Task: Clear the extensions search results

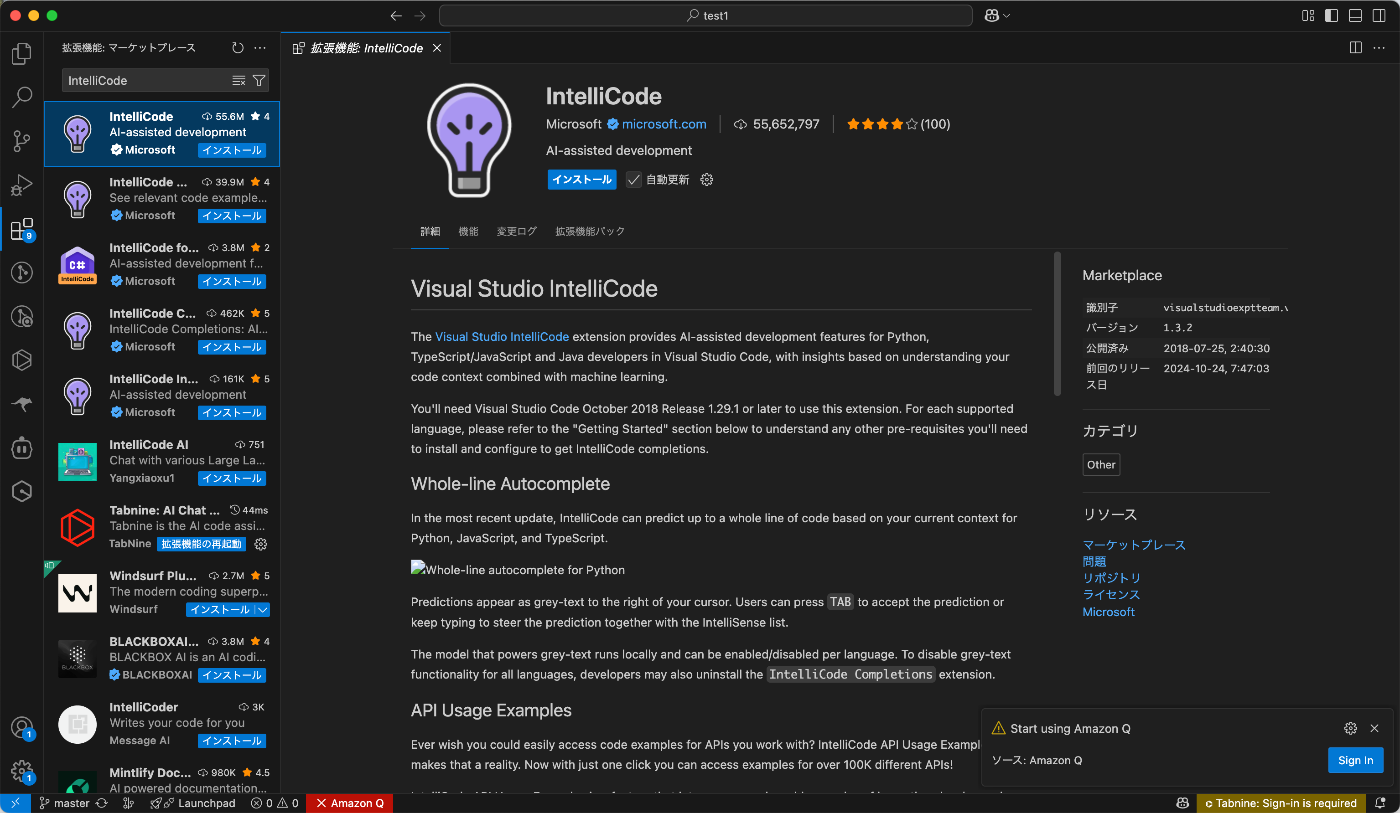Action: [x=238, y=80]
